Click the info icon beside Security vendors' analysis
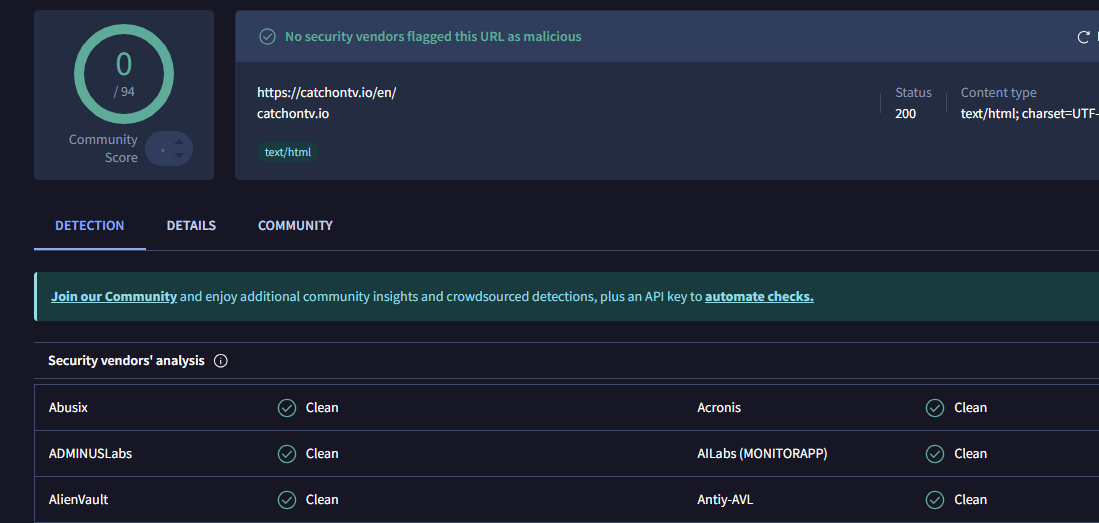The image size is (1099, 523). pyautogui.click(x=221, y=361)
